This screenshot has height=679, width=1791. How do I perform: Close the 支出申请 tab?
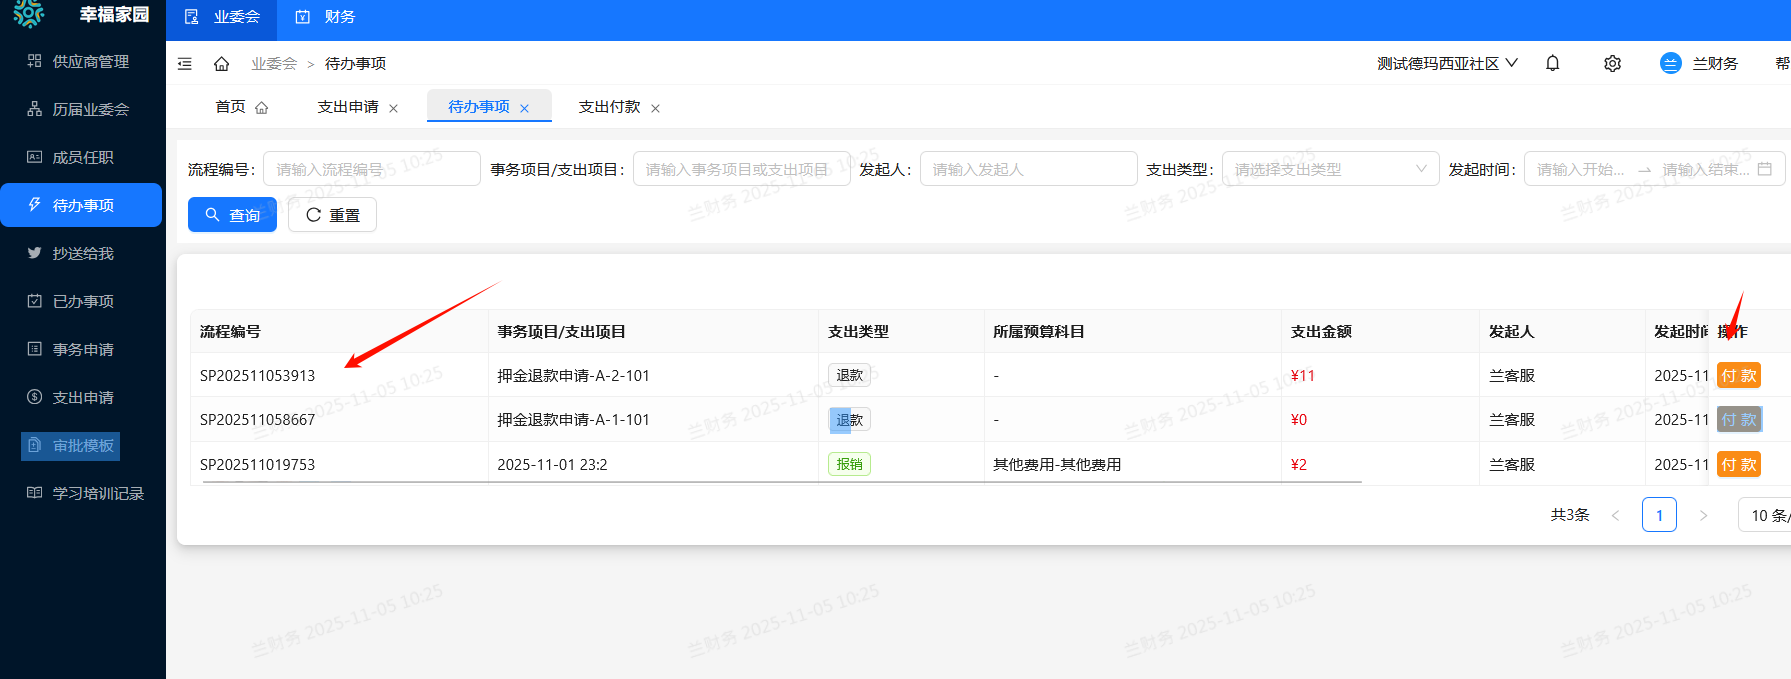(x=393, y=108)
